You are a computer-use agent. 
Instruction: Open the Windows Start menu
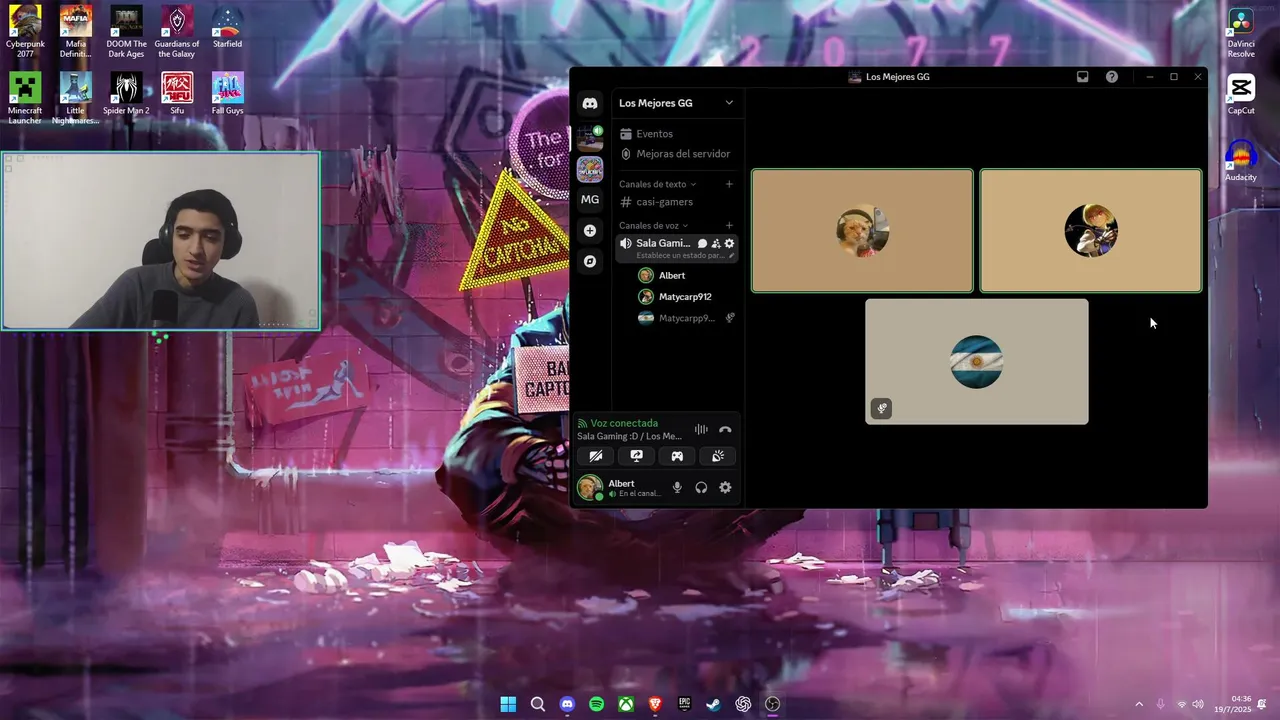pos(508,704)
